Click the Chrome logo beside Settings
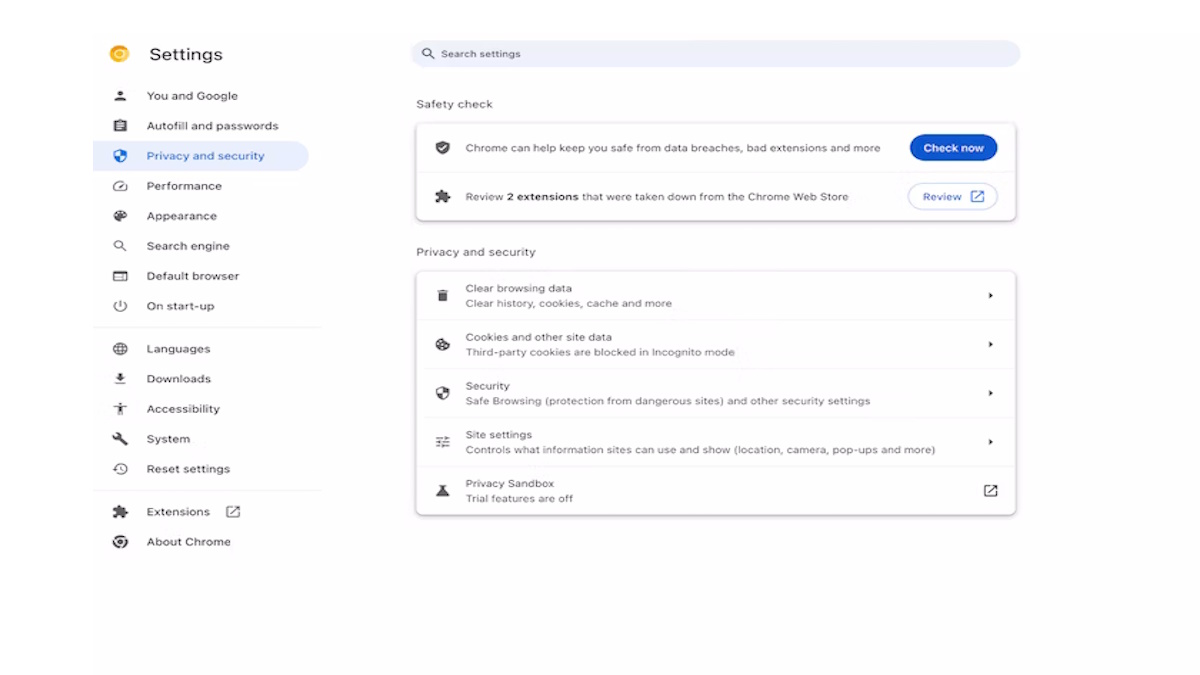Viewport: 1200px width, 675px height. [x=119, y=54]
